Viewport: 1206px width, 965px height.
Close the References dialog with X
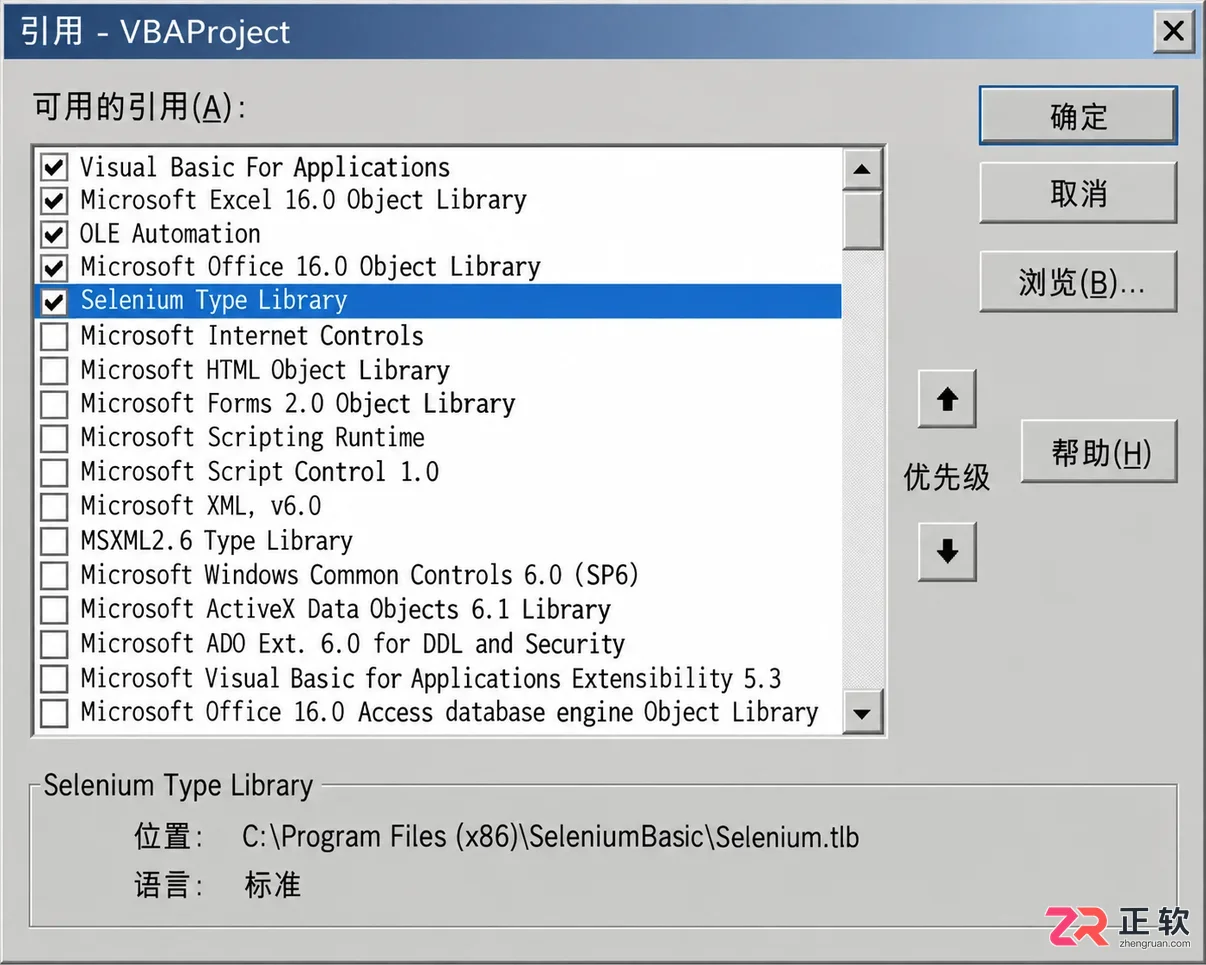(1173, 31)
